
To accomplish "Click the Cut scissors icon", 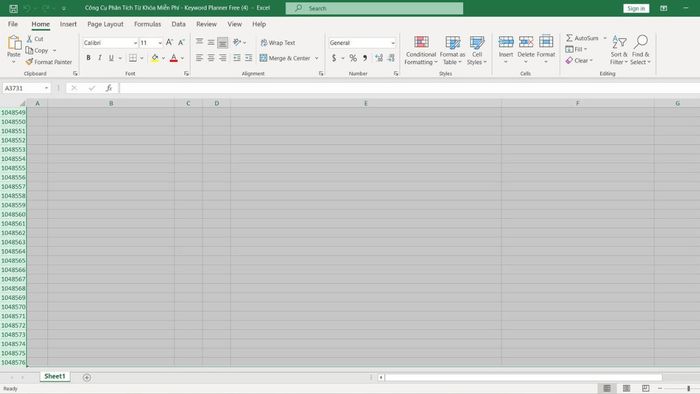I will 29,39.
